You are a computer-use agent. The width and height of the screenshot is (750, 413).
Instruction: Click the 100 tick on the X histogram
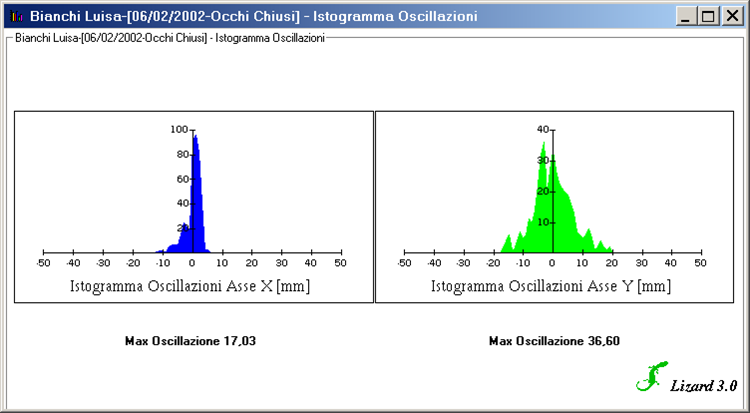click(179, 129)
